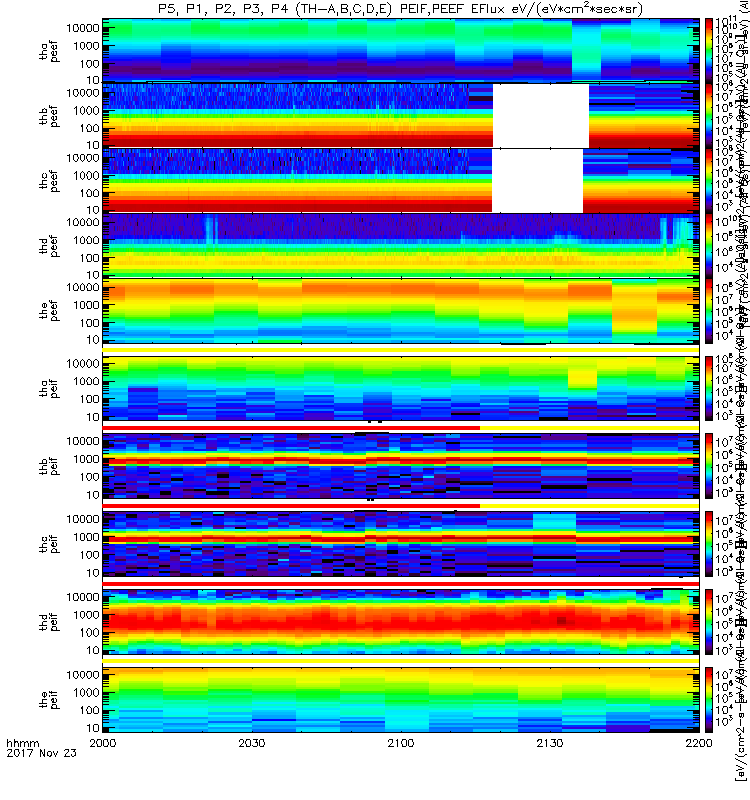Click the 10000 tick label on thd peif axis
This screenshot has height=800, width=750.
click(x=83, y=597)
